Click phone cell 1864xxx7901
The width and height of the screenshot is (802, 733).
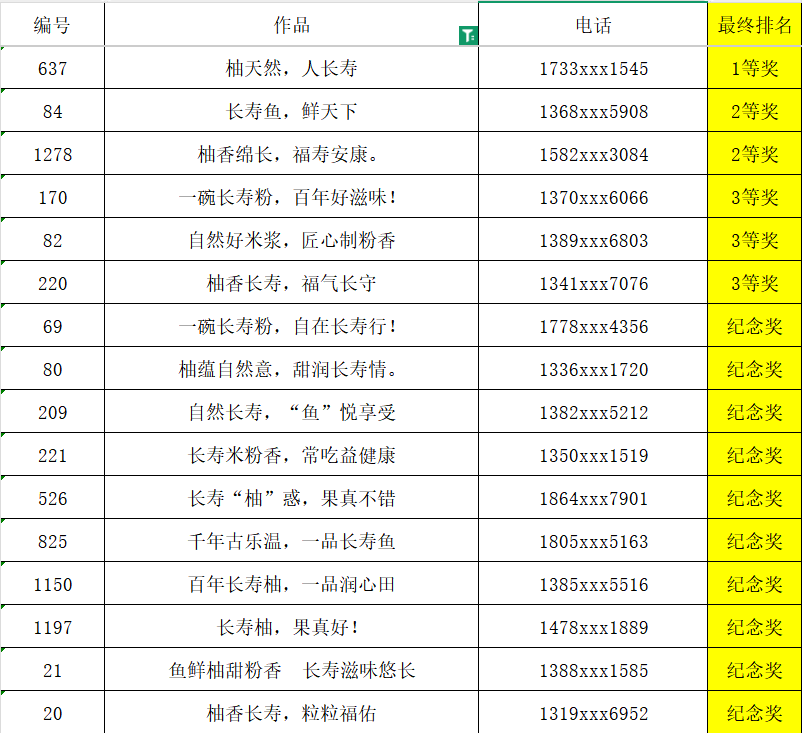click(x=593, y=498)
